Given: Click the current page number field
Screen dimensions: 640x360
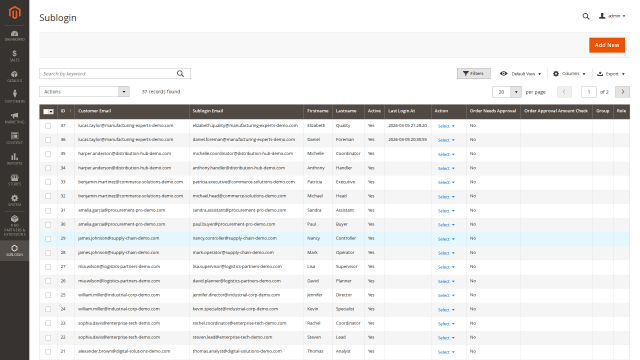Looking at the screenshot, I should click(589, 92).
